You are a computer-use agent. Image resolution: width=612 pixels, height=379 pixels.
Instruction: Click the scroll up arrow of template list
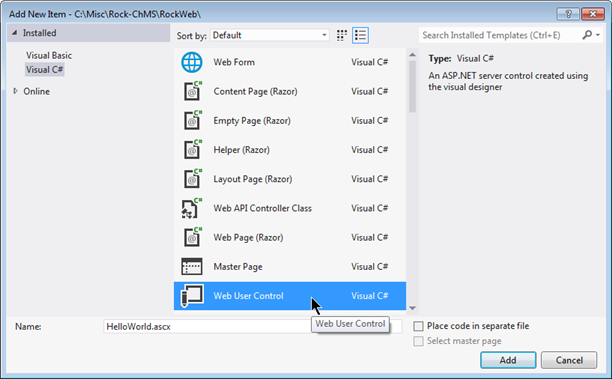point(412,55)
